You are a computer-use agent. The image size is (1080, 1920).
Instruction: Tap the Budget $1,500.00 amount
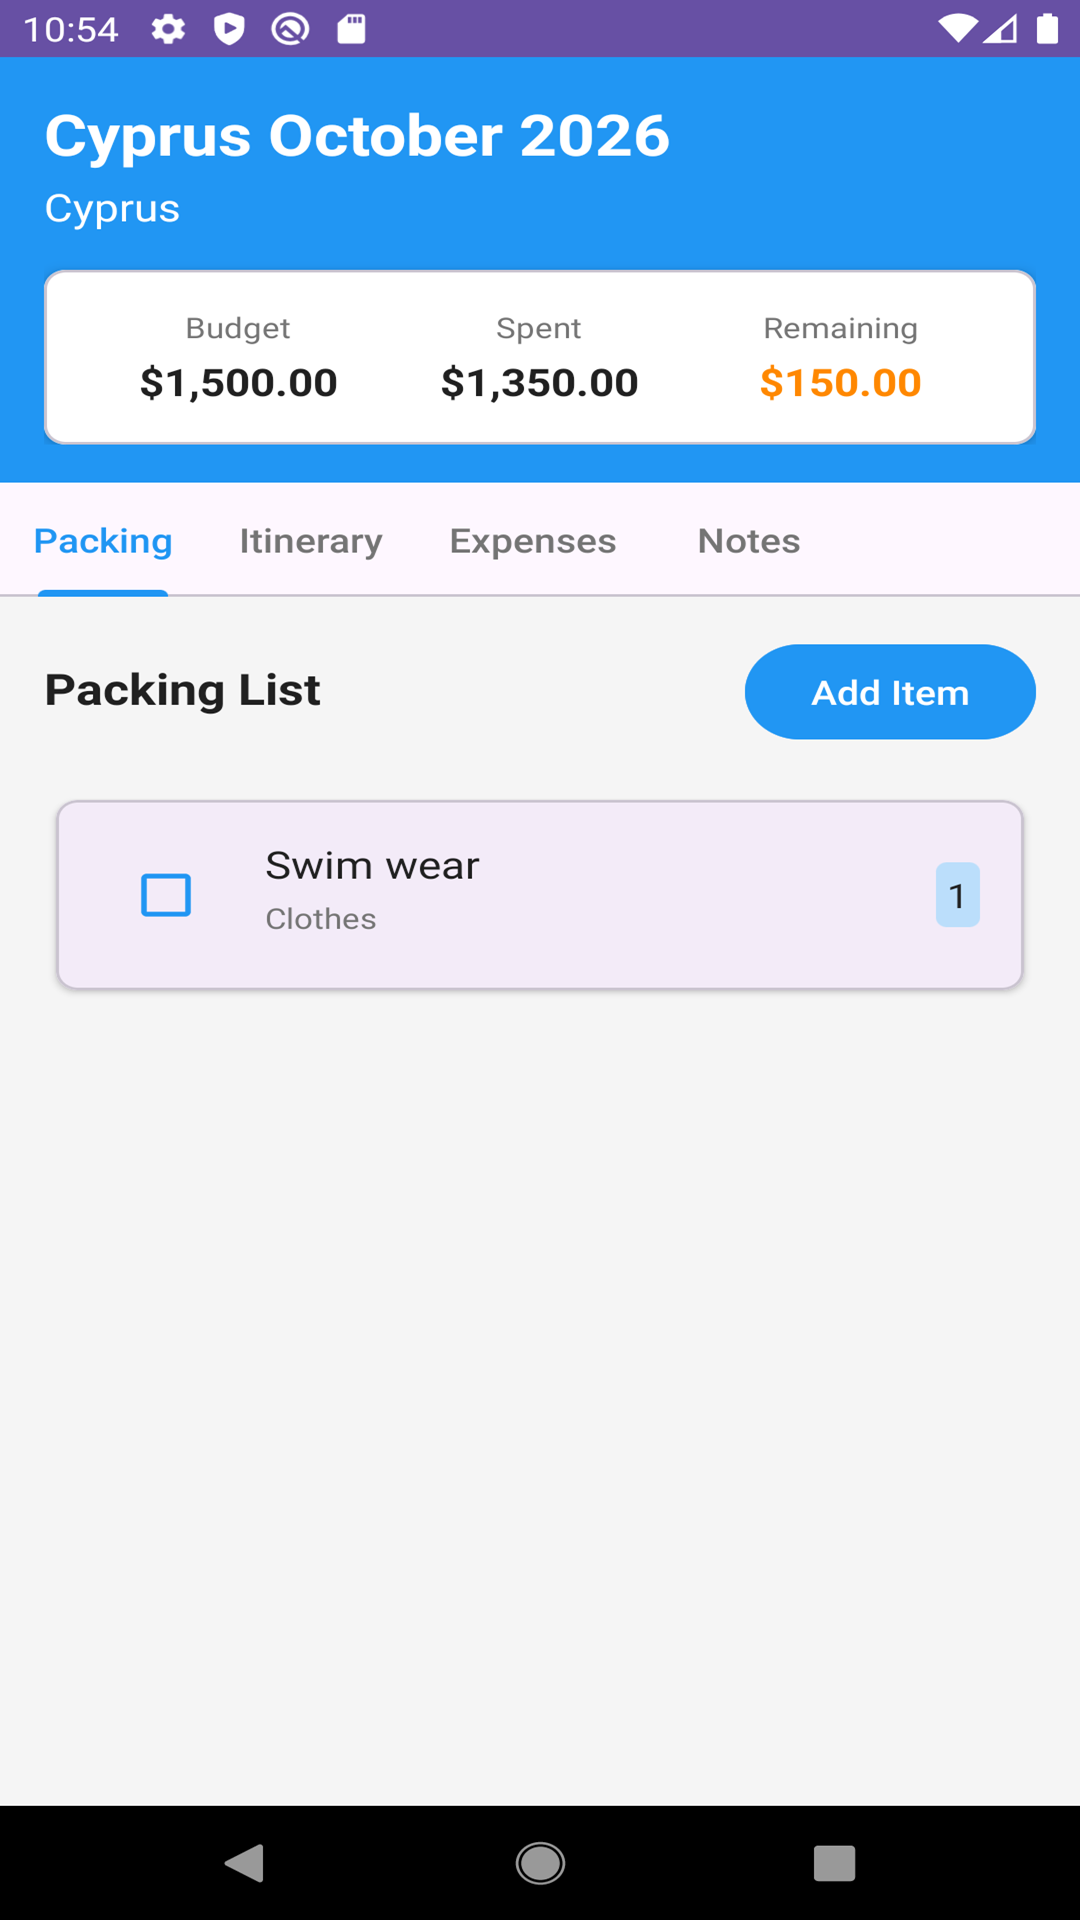pos(238,382)
